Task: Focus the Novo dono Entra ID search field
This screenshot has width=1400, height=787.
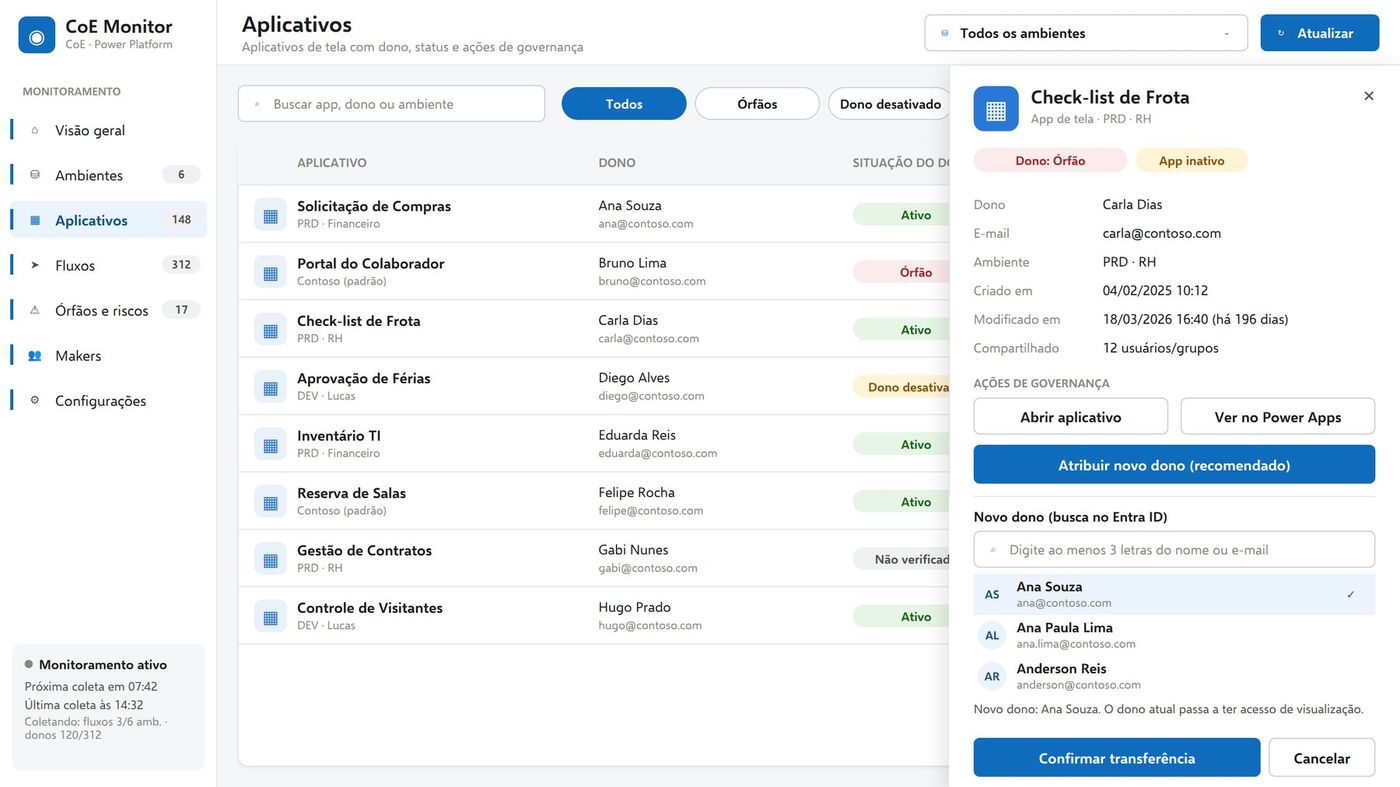Action: 1174,550
